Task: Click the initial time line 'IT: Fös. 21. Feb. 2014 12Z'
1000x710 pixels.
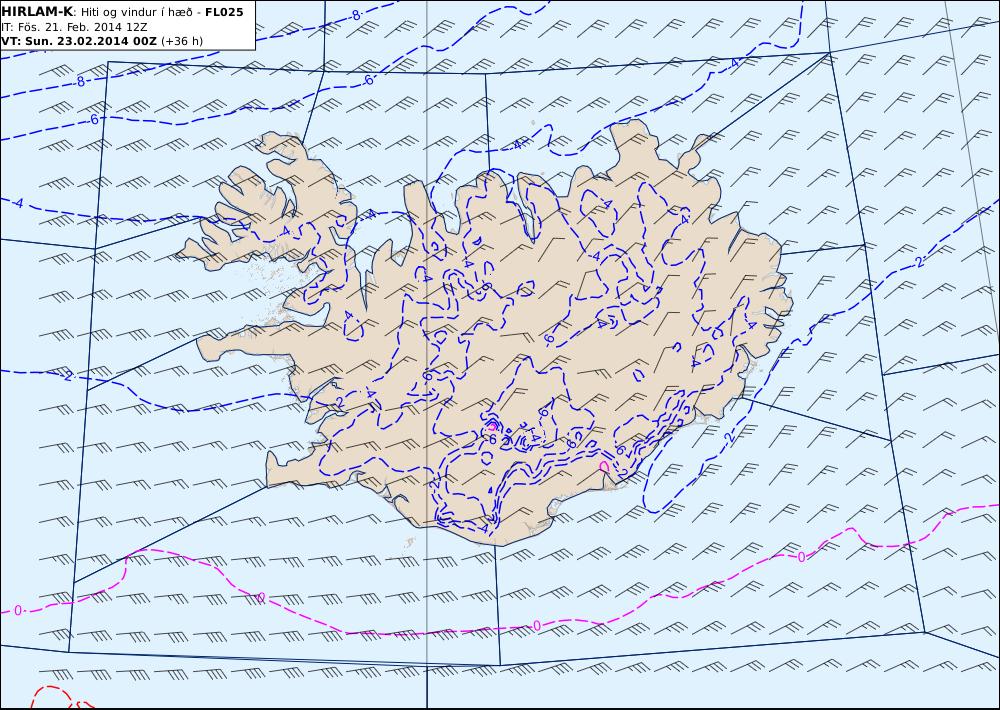Action: pyautogui.click(x=74, y=27)
